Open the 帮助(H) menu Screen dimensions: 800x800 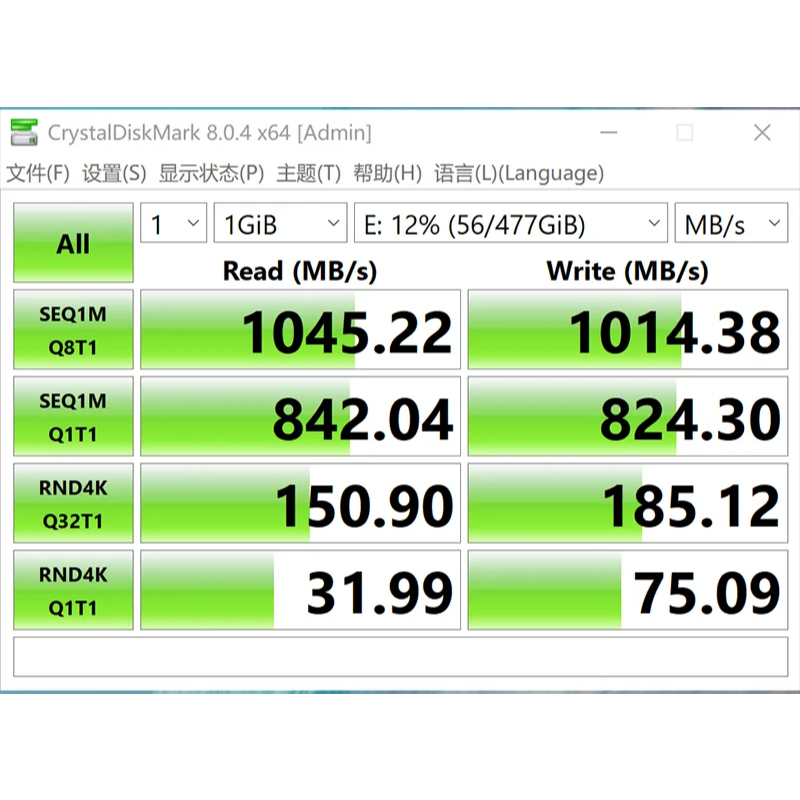point(387,173)
